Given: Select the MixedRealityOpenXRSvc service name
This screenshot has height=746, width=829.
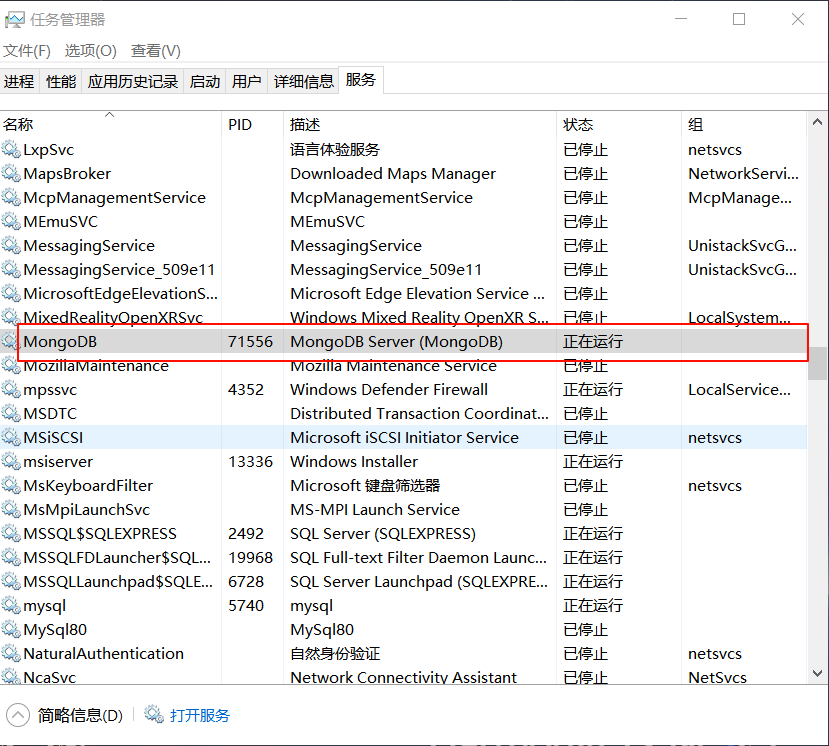Looking at the screenshot, I should 113,317.
